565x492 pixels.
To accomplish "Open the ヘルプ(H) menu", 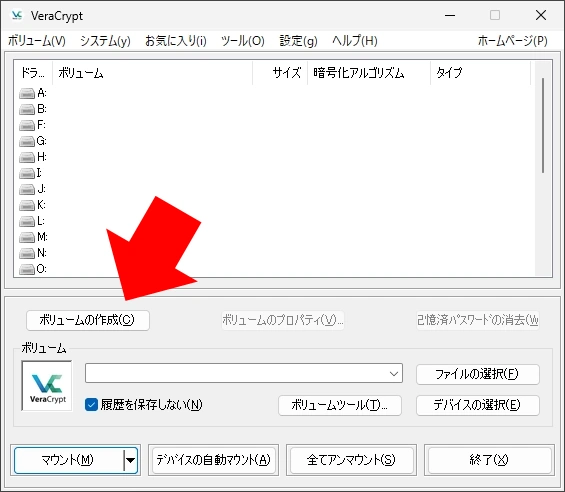I will [x=355, y=41].
